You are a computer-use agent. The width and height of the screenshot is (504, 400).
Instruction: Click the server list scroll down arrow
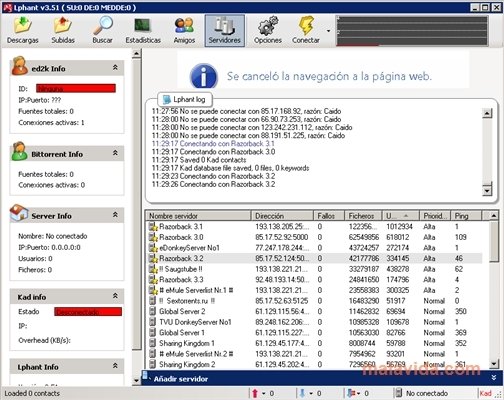pyautogui.click(x=494, y=364)
